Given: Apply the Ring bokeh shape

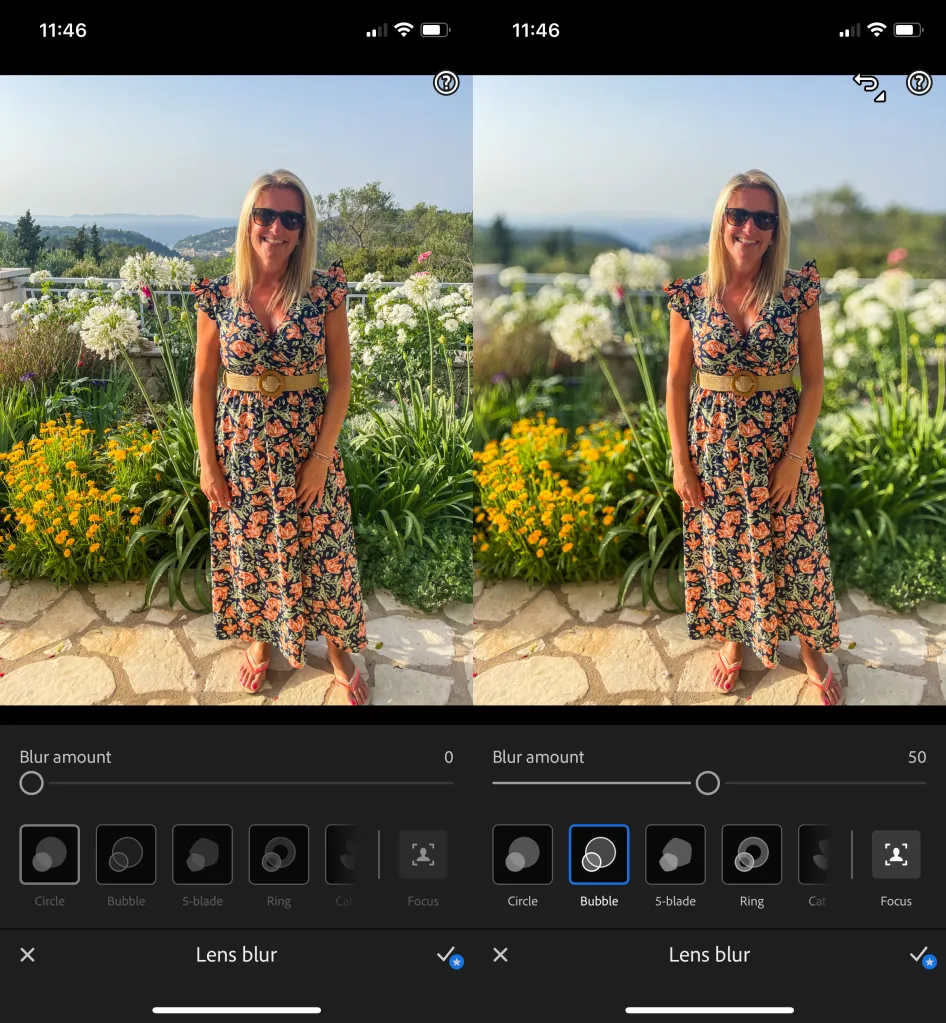Looking at the screenshot, I should point(278,855).
